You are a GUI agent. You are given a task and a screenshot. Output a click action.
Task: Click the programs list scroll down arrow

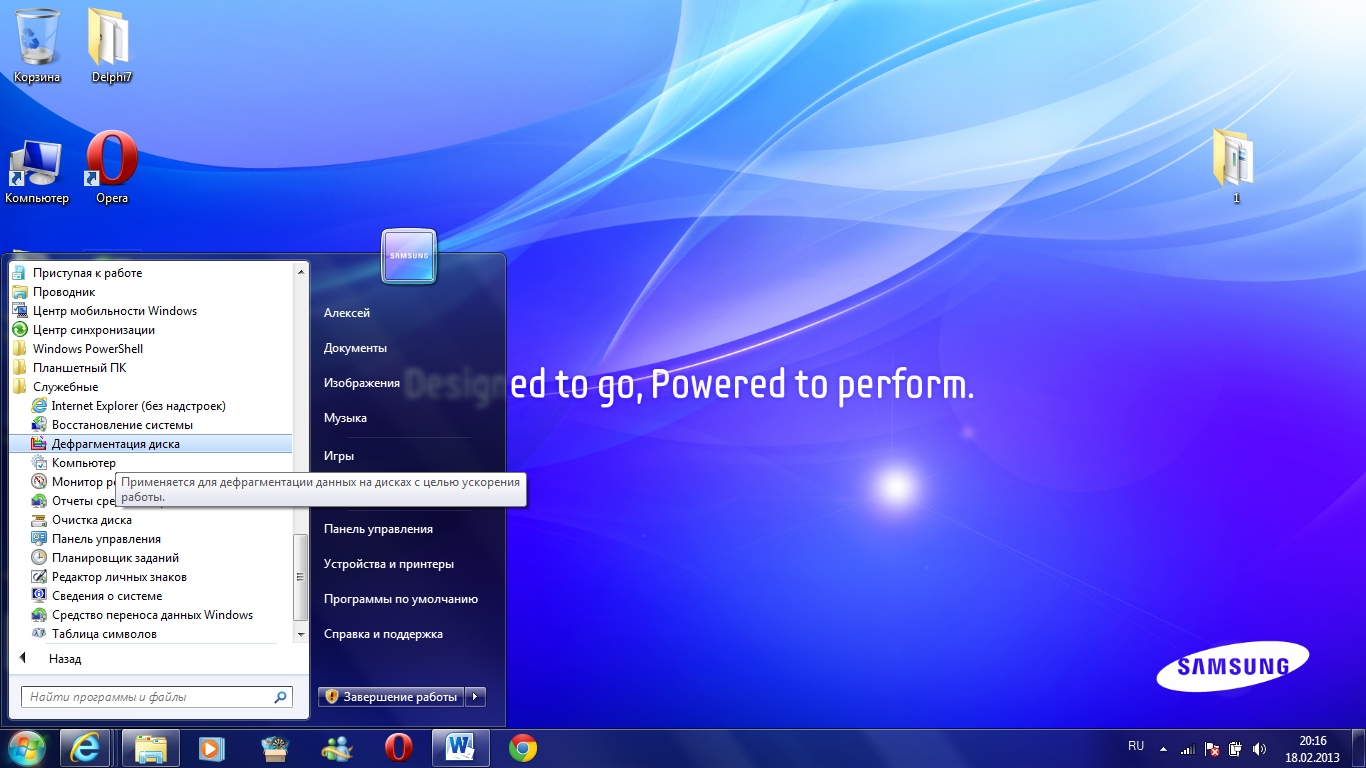pyautogui.click(x=301, y=634)
